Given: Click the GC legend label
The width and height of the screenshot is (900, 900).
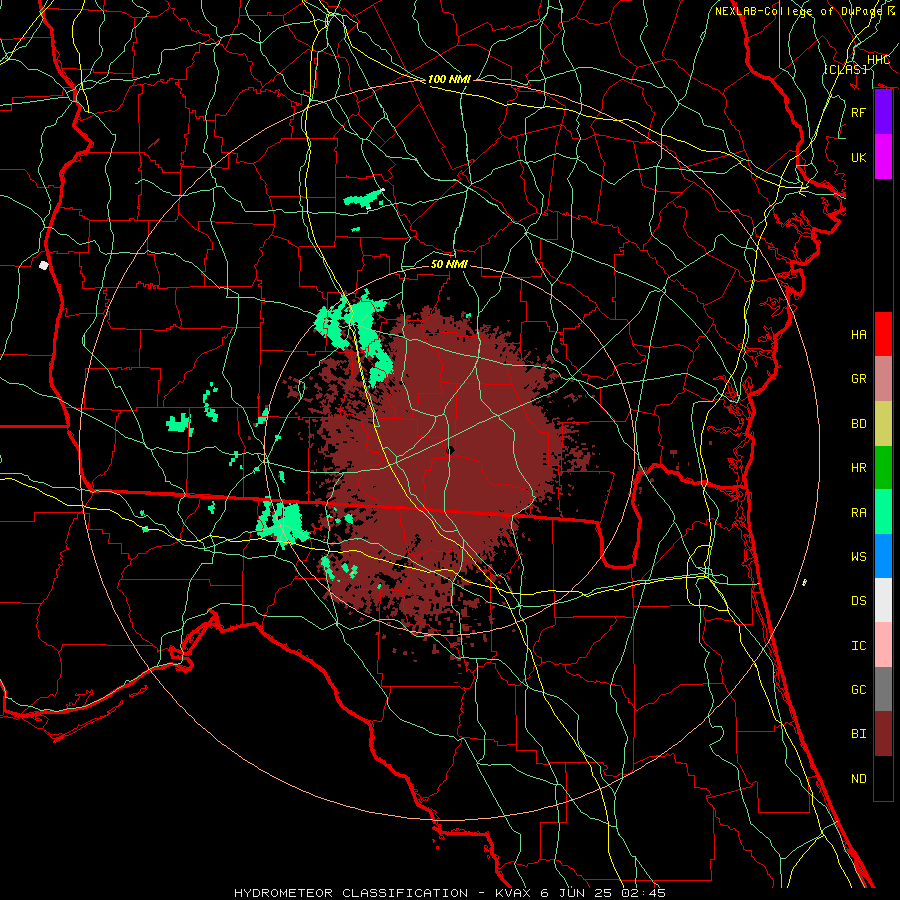Looking at the screenshot, I should [x=859, y=689].
